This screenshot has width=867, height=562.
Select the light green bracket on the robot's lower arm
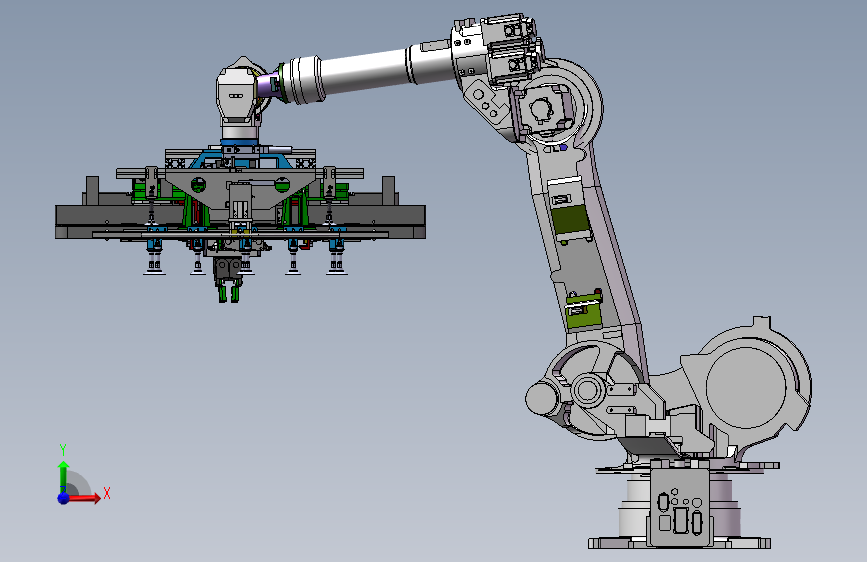tap(583, 311)
